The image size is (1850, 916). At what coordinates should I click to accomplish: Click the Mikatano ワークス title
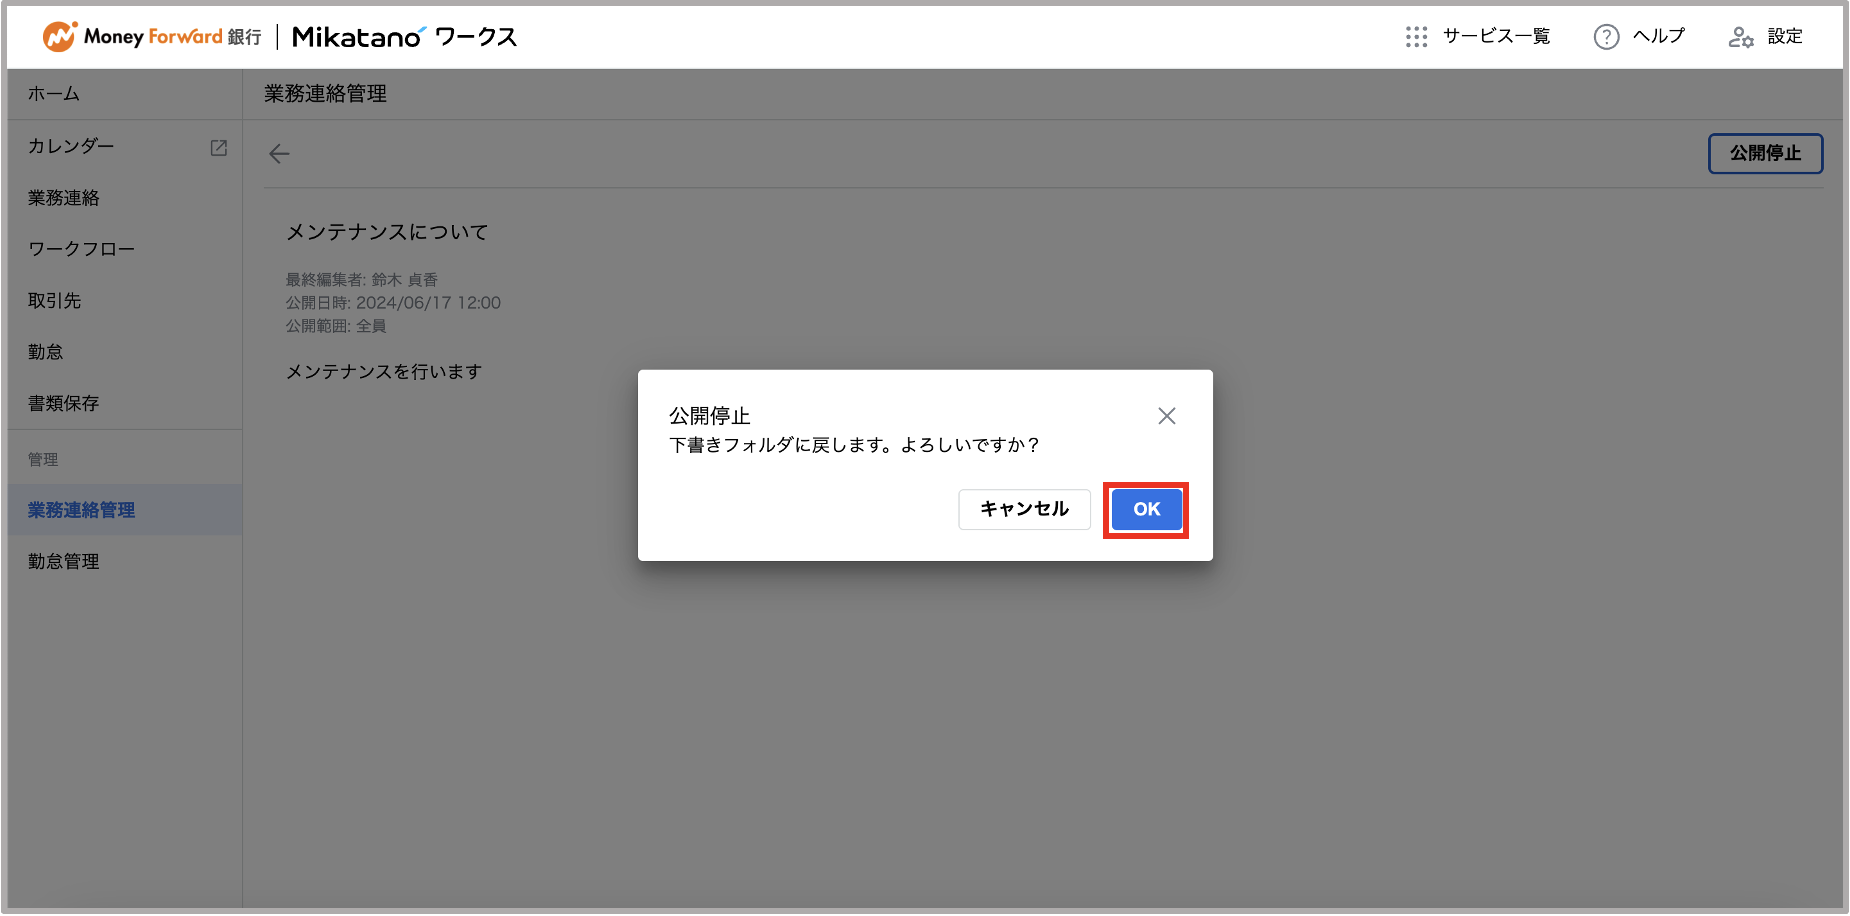[405, 37]
